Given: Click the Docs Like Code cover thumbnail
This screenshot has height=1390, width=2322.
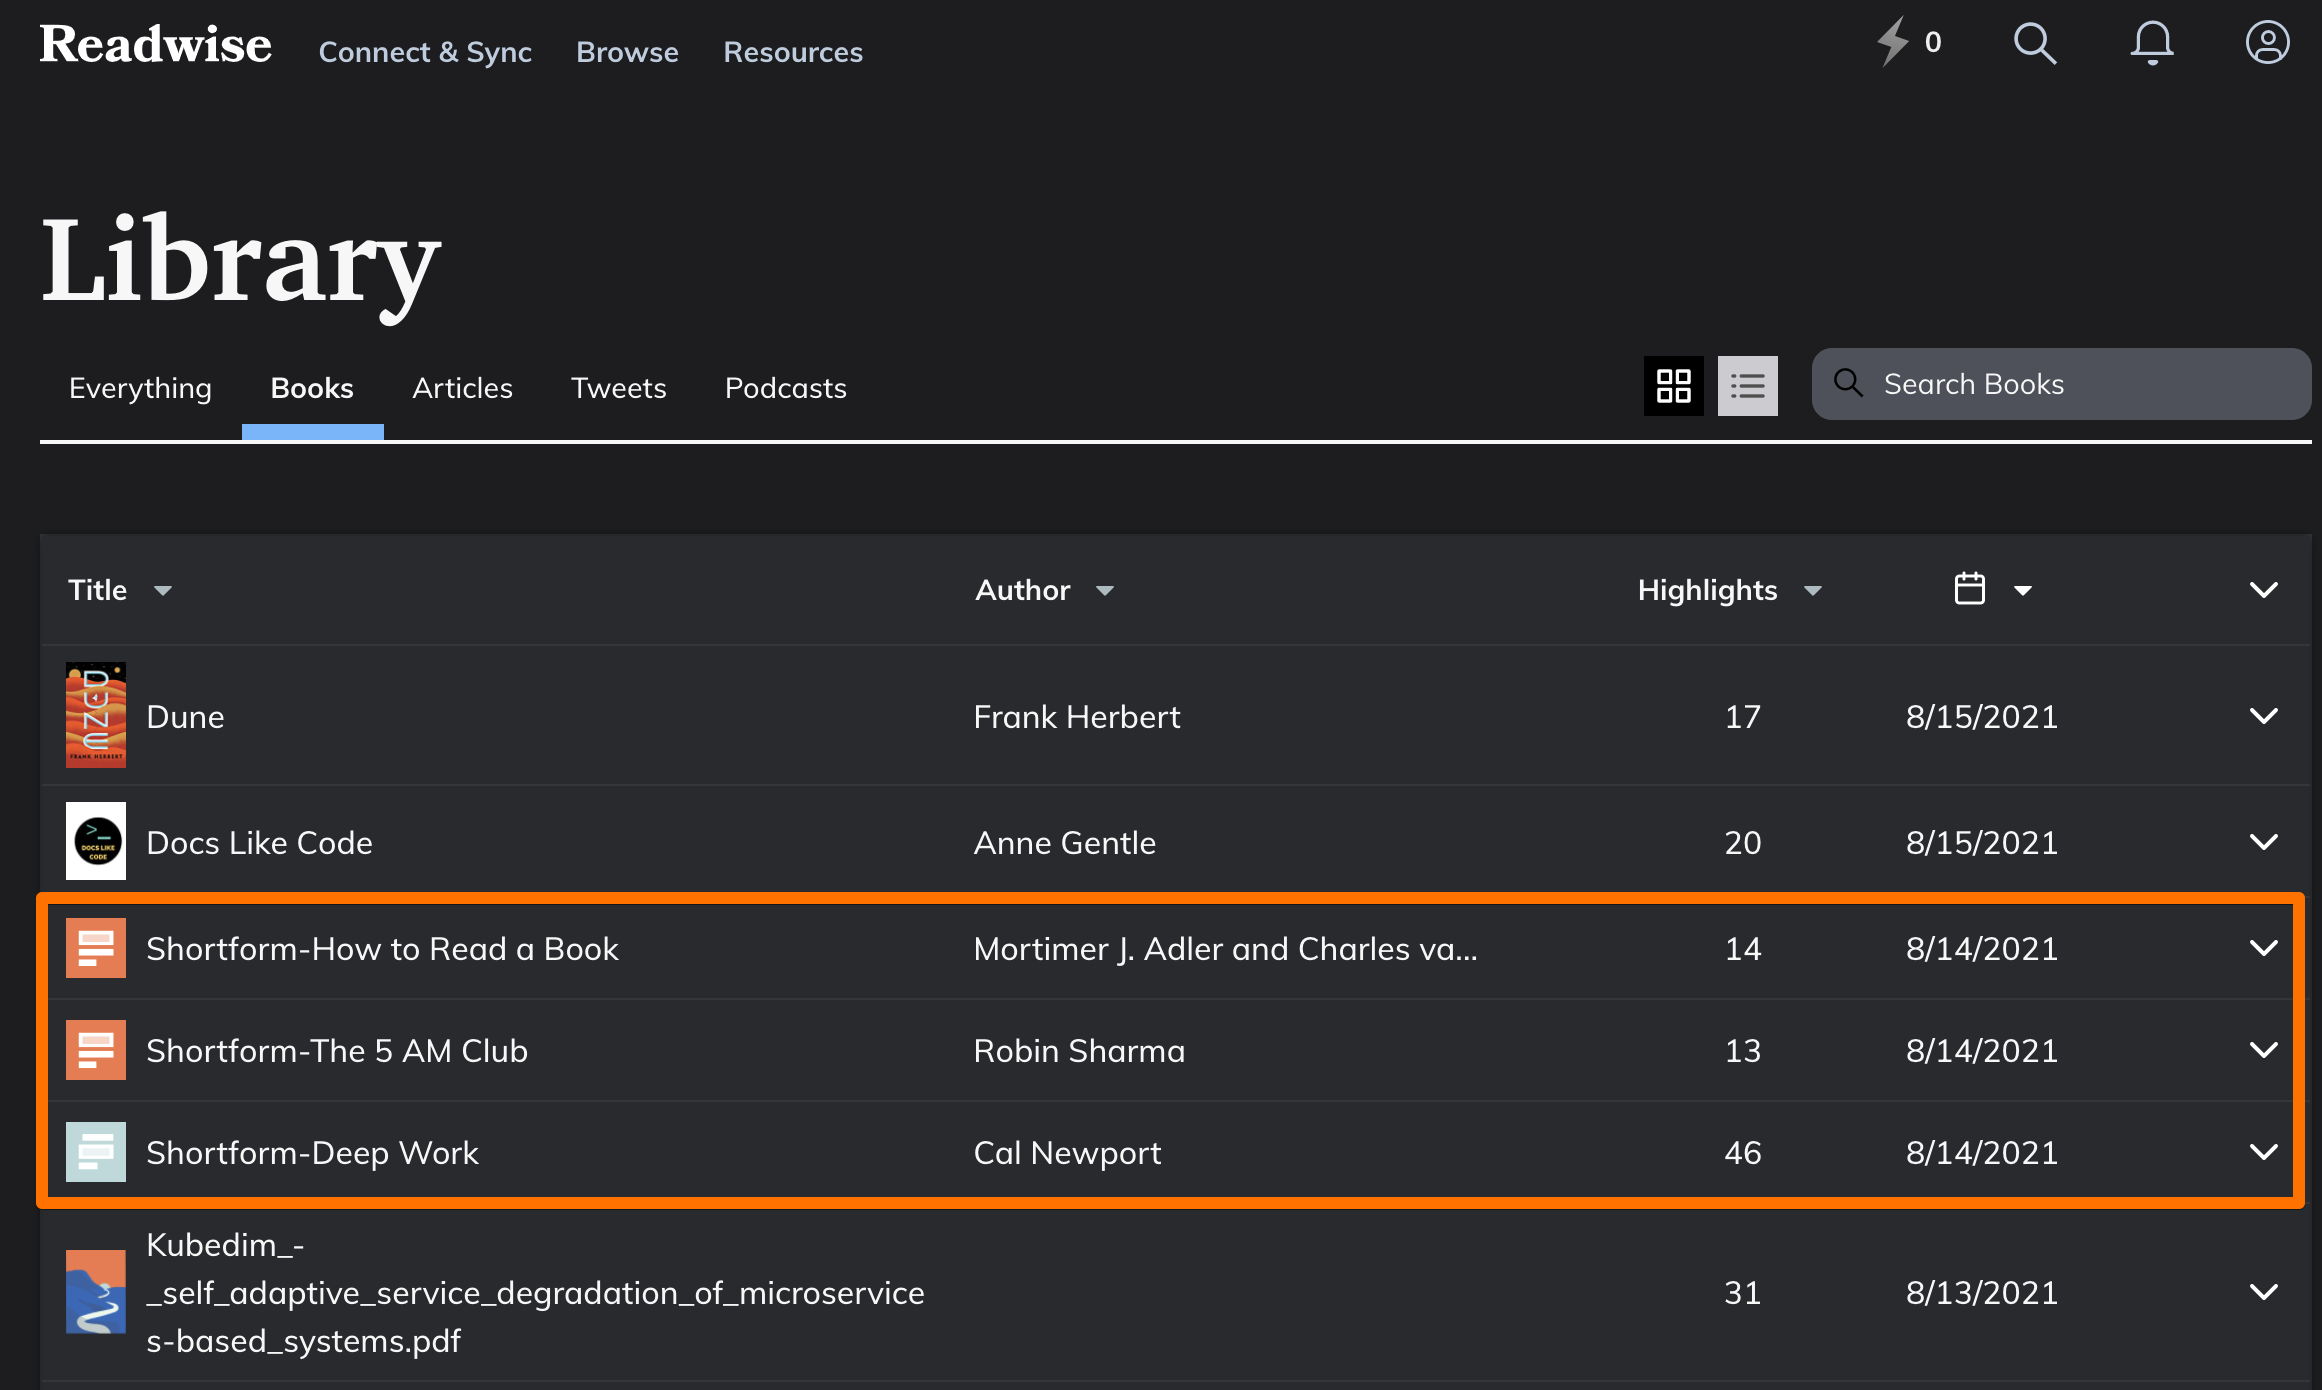Looking at the screenshot, I should pos(96,841).
